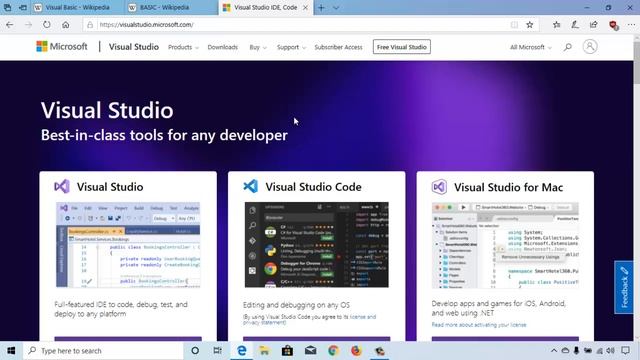640x360 pixels.
Task: Click the Free Visual Studio button
Action: [402, 47]
